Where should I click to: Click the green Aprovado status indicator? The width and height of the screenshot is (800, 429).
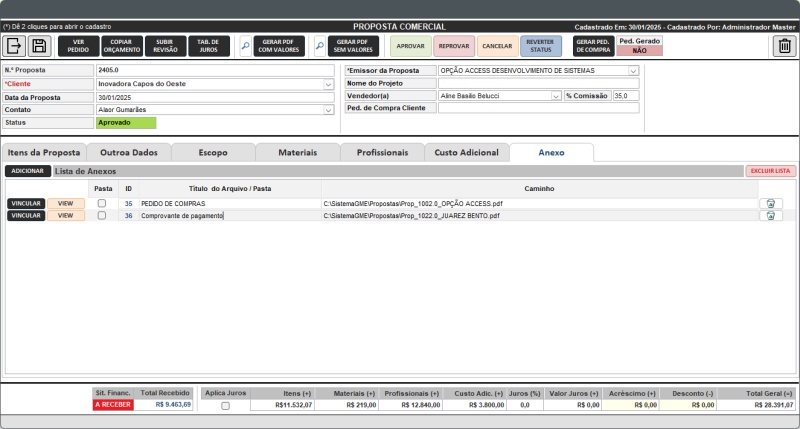click(126, 123)
